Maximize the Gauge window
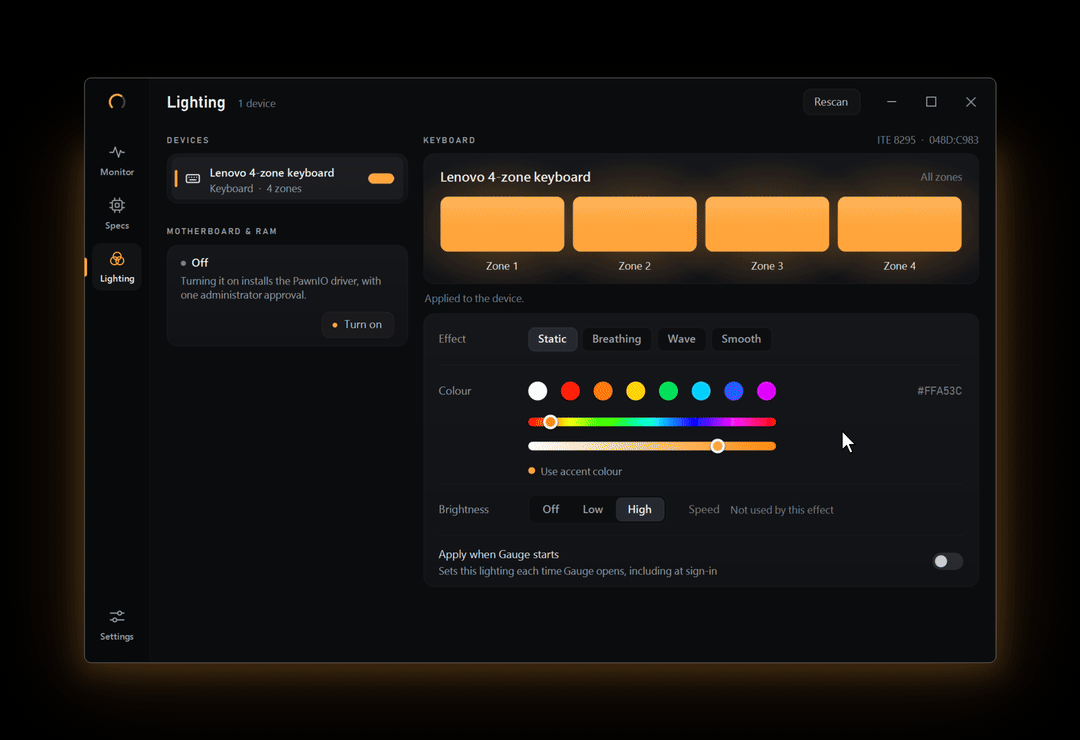 click(x=931, y=102)
